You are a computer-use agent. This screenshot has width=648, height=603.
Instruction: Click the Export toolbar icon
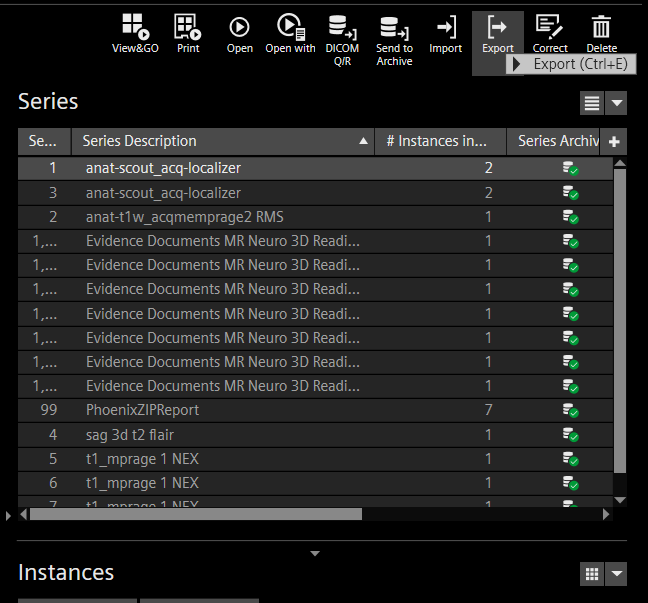tap(497, 27)
